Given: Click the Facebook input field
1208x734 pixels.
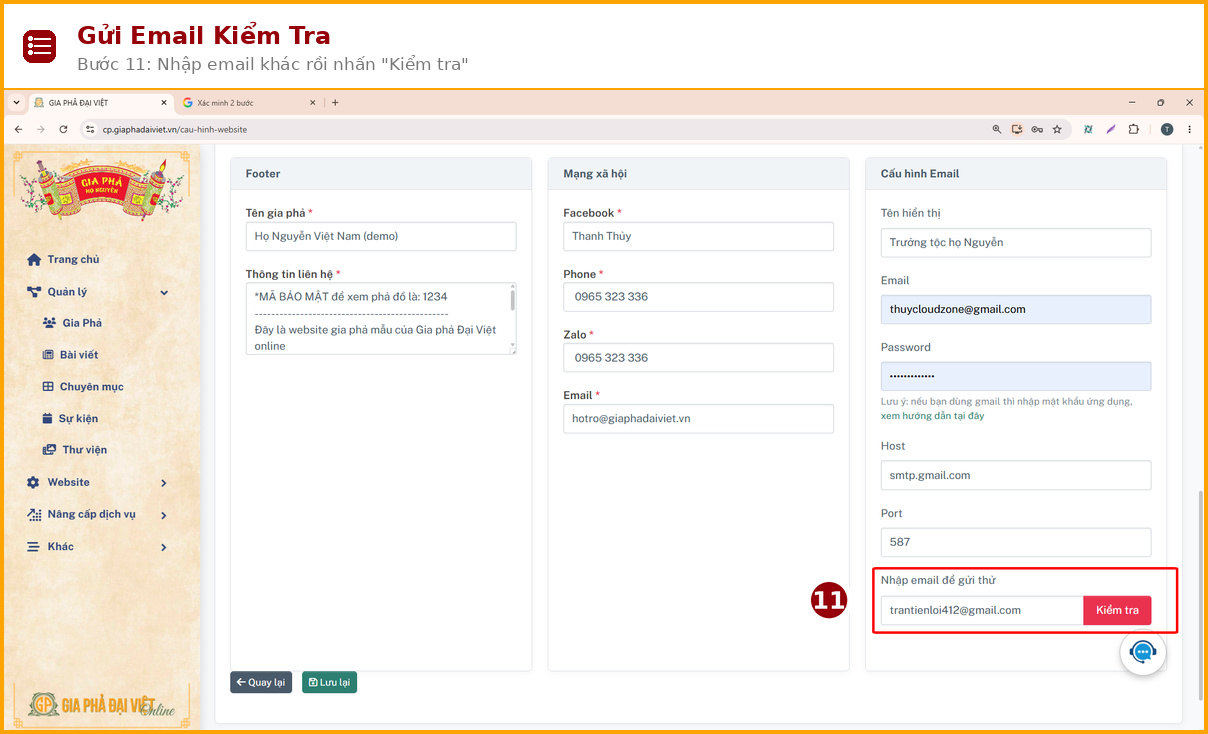Looking at the screenshot, I should 698,236.
